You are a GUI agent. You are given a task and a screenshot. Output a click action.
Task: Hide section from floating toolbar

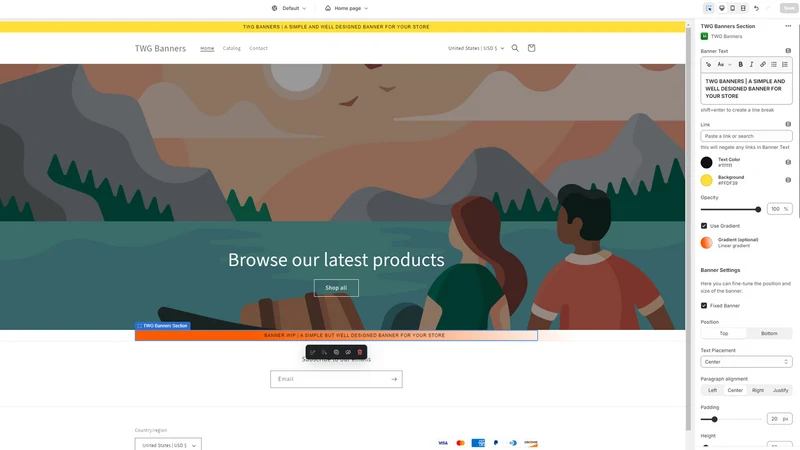coord(348,352)
